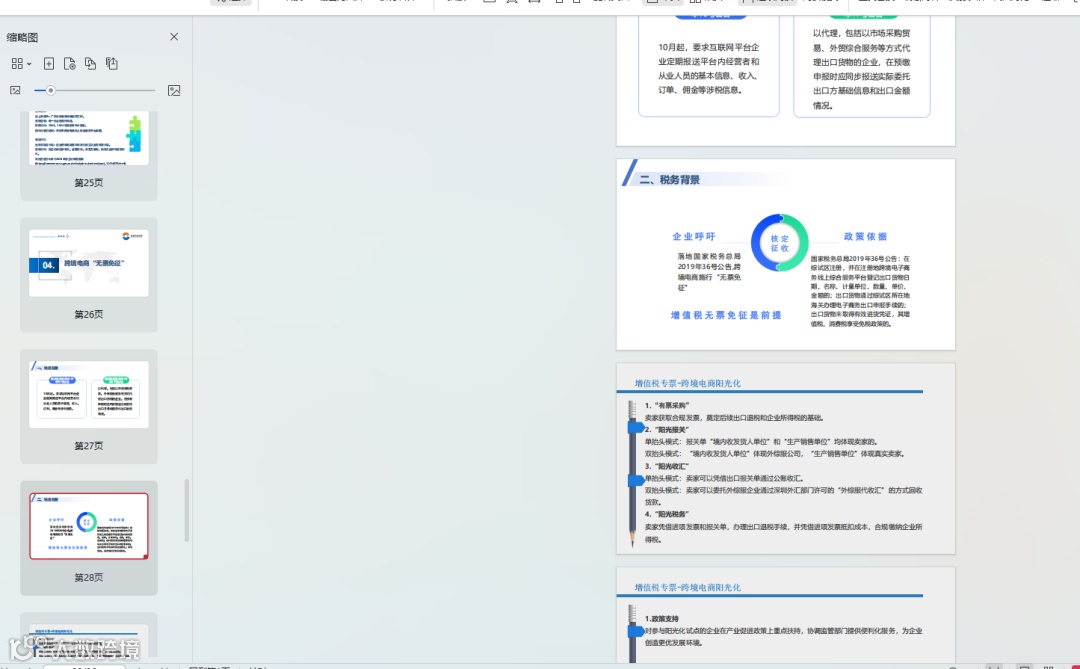This screenshot has height=669, width=1080.
Task: Close the 缩略图 thumbnail panel
Action: click(174, 37)
